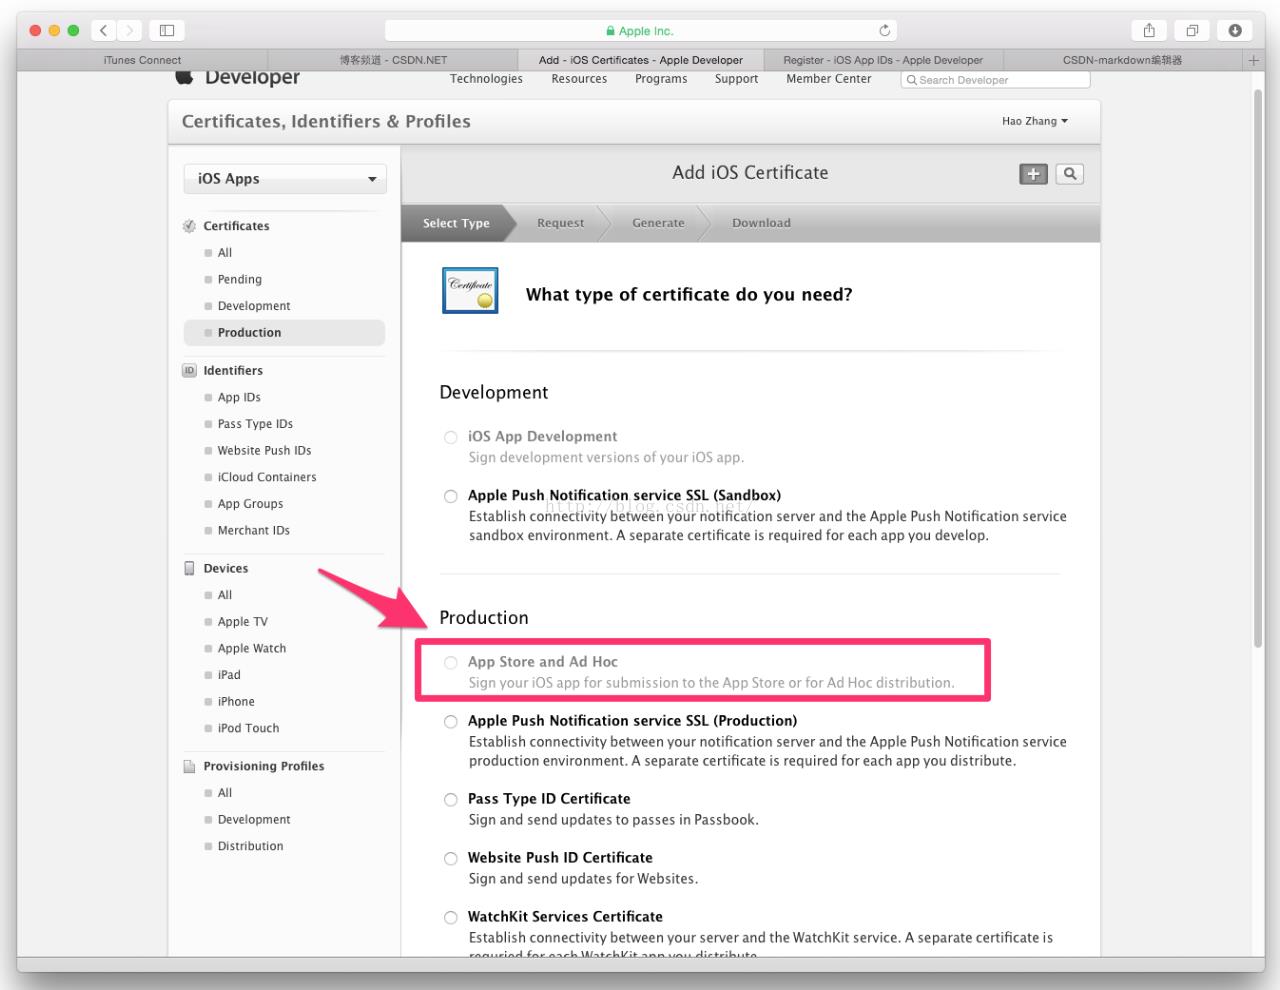Open Pass Type IDs in sidebar
This screenshot has height=990, width=1280.
(255, 424)
